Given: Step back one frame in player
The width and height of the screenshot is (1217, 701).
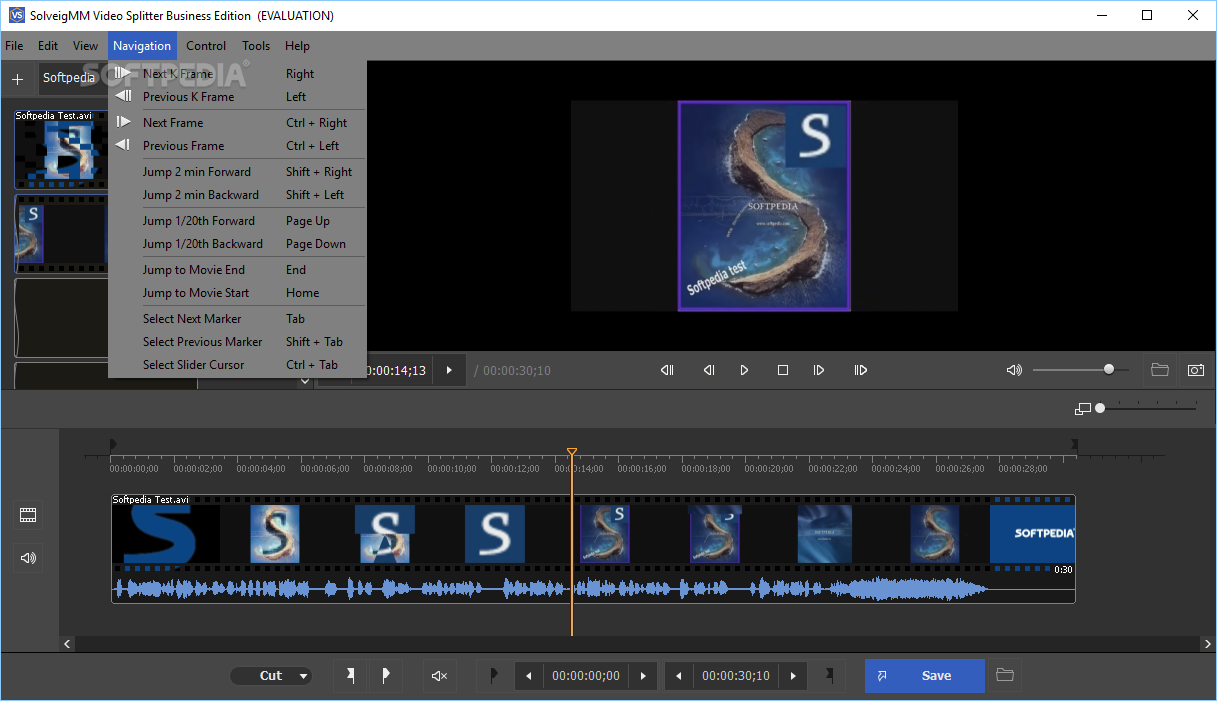Looking at the screenshot, I should click(x=708, y=370).
